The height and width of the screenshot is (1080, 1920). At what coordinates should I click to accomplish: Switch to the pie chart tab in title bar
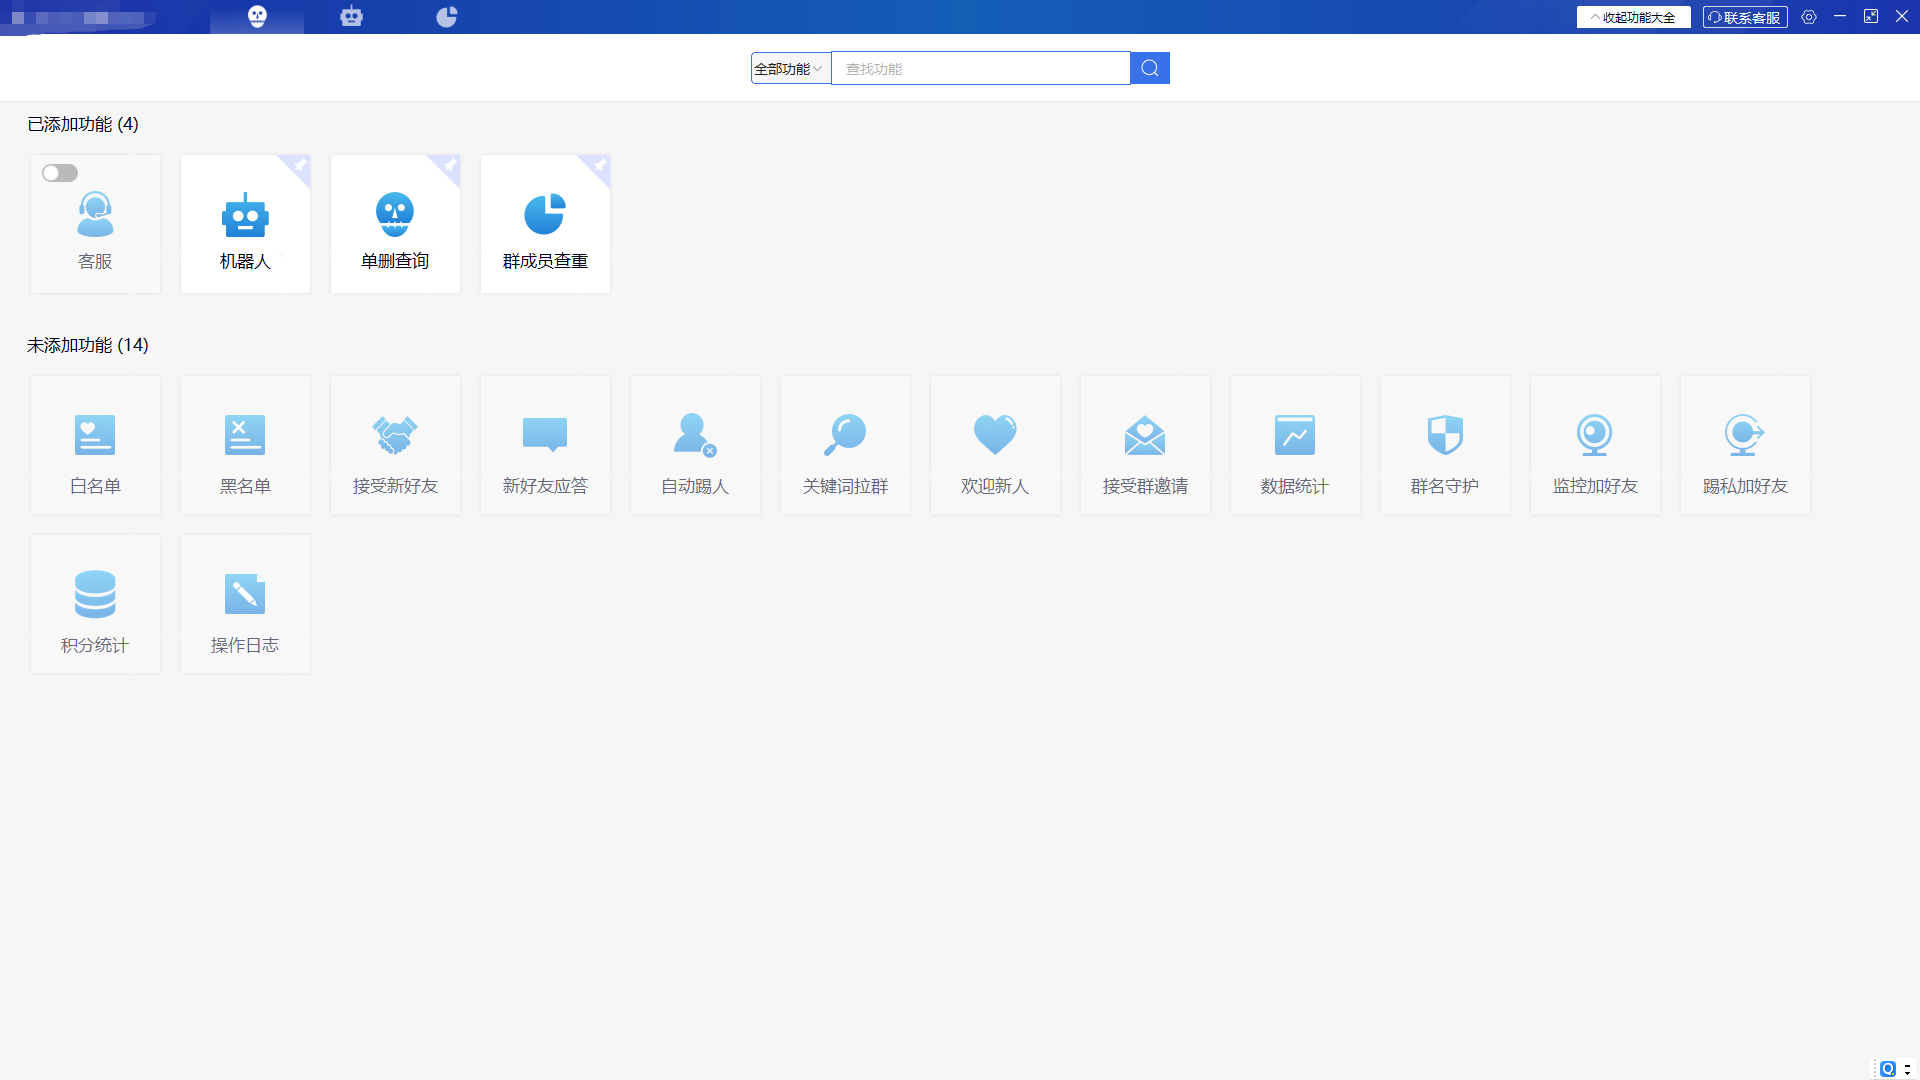(x=447, y=16)
